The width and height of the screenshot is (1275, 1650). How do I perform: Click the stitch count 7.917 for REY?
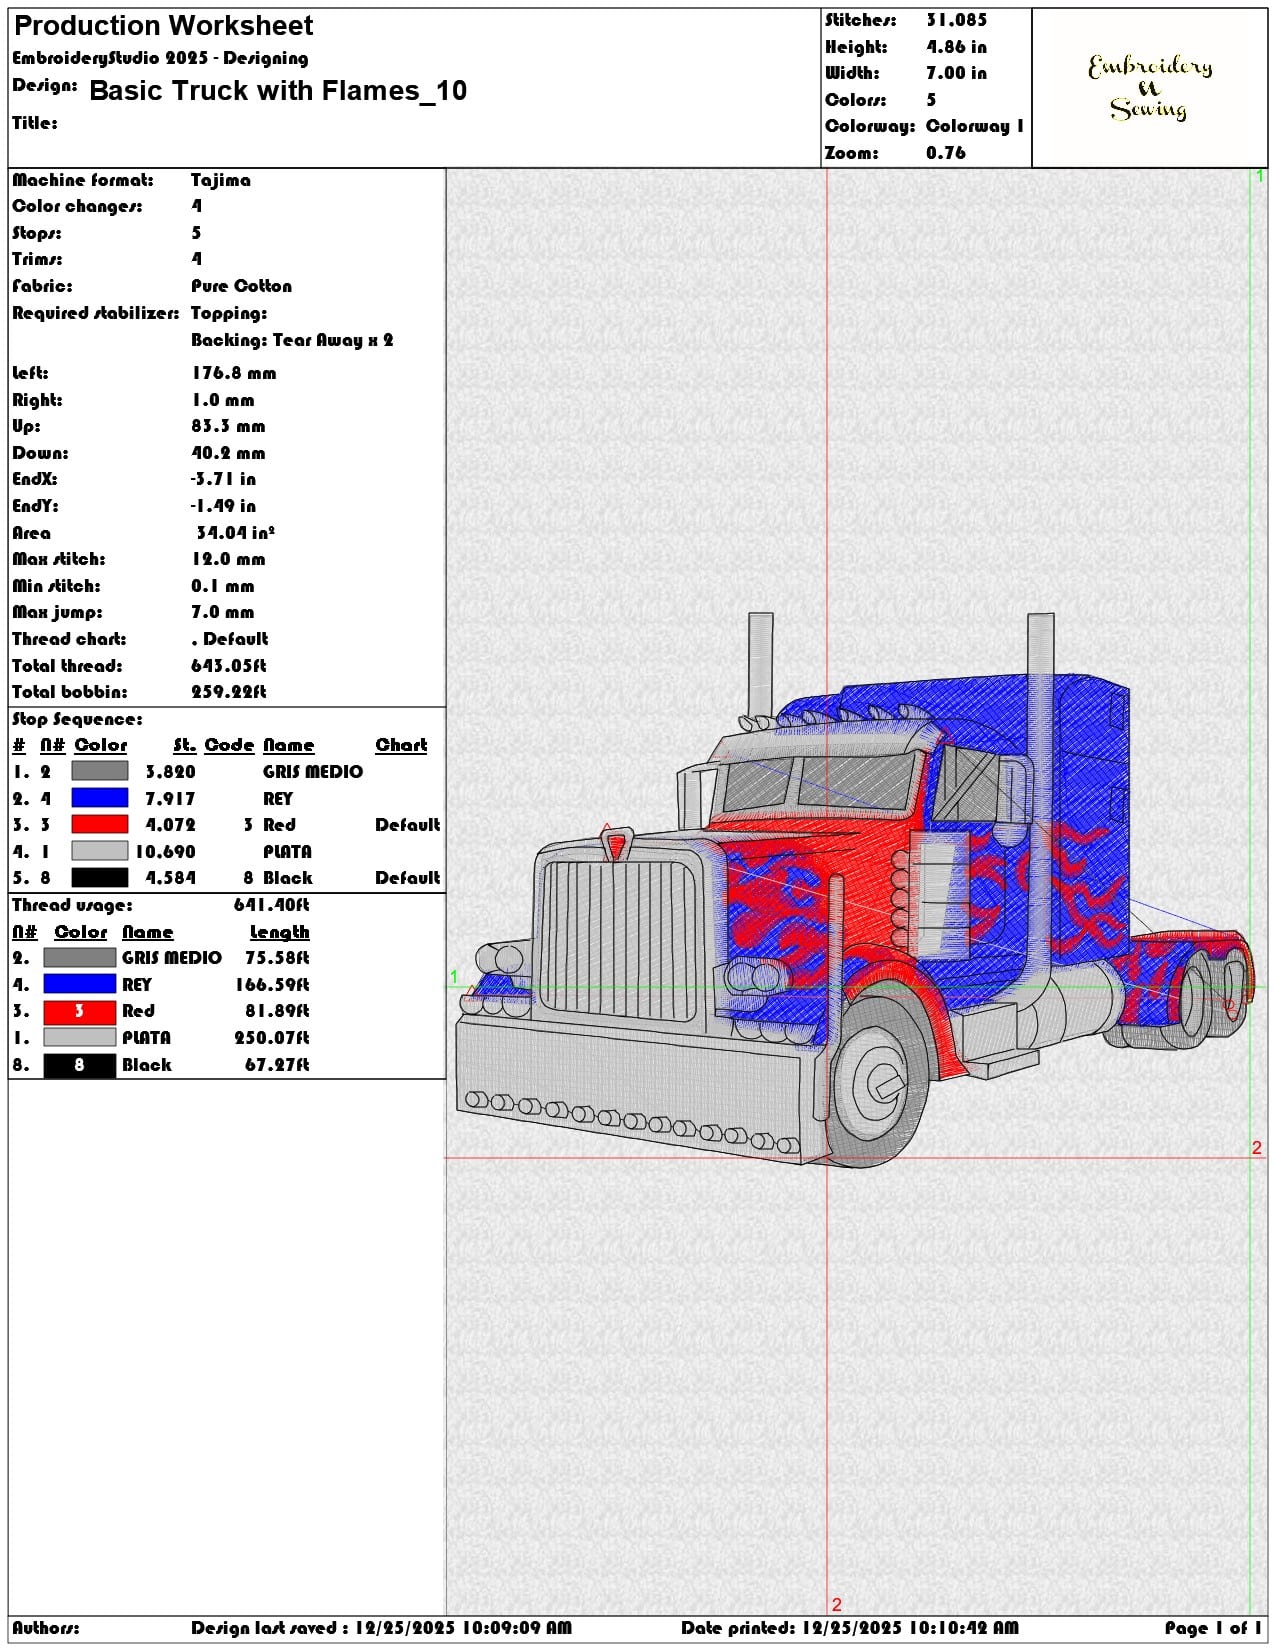[170, 799]
